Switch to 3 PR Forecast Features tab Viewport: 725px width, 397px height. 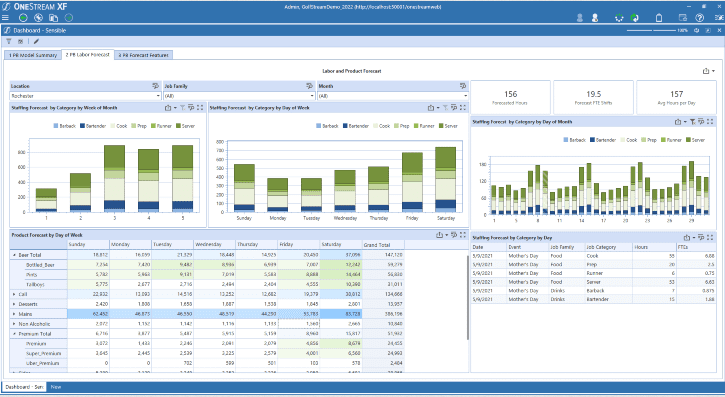click(144, 55)
